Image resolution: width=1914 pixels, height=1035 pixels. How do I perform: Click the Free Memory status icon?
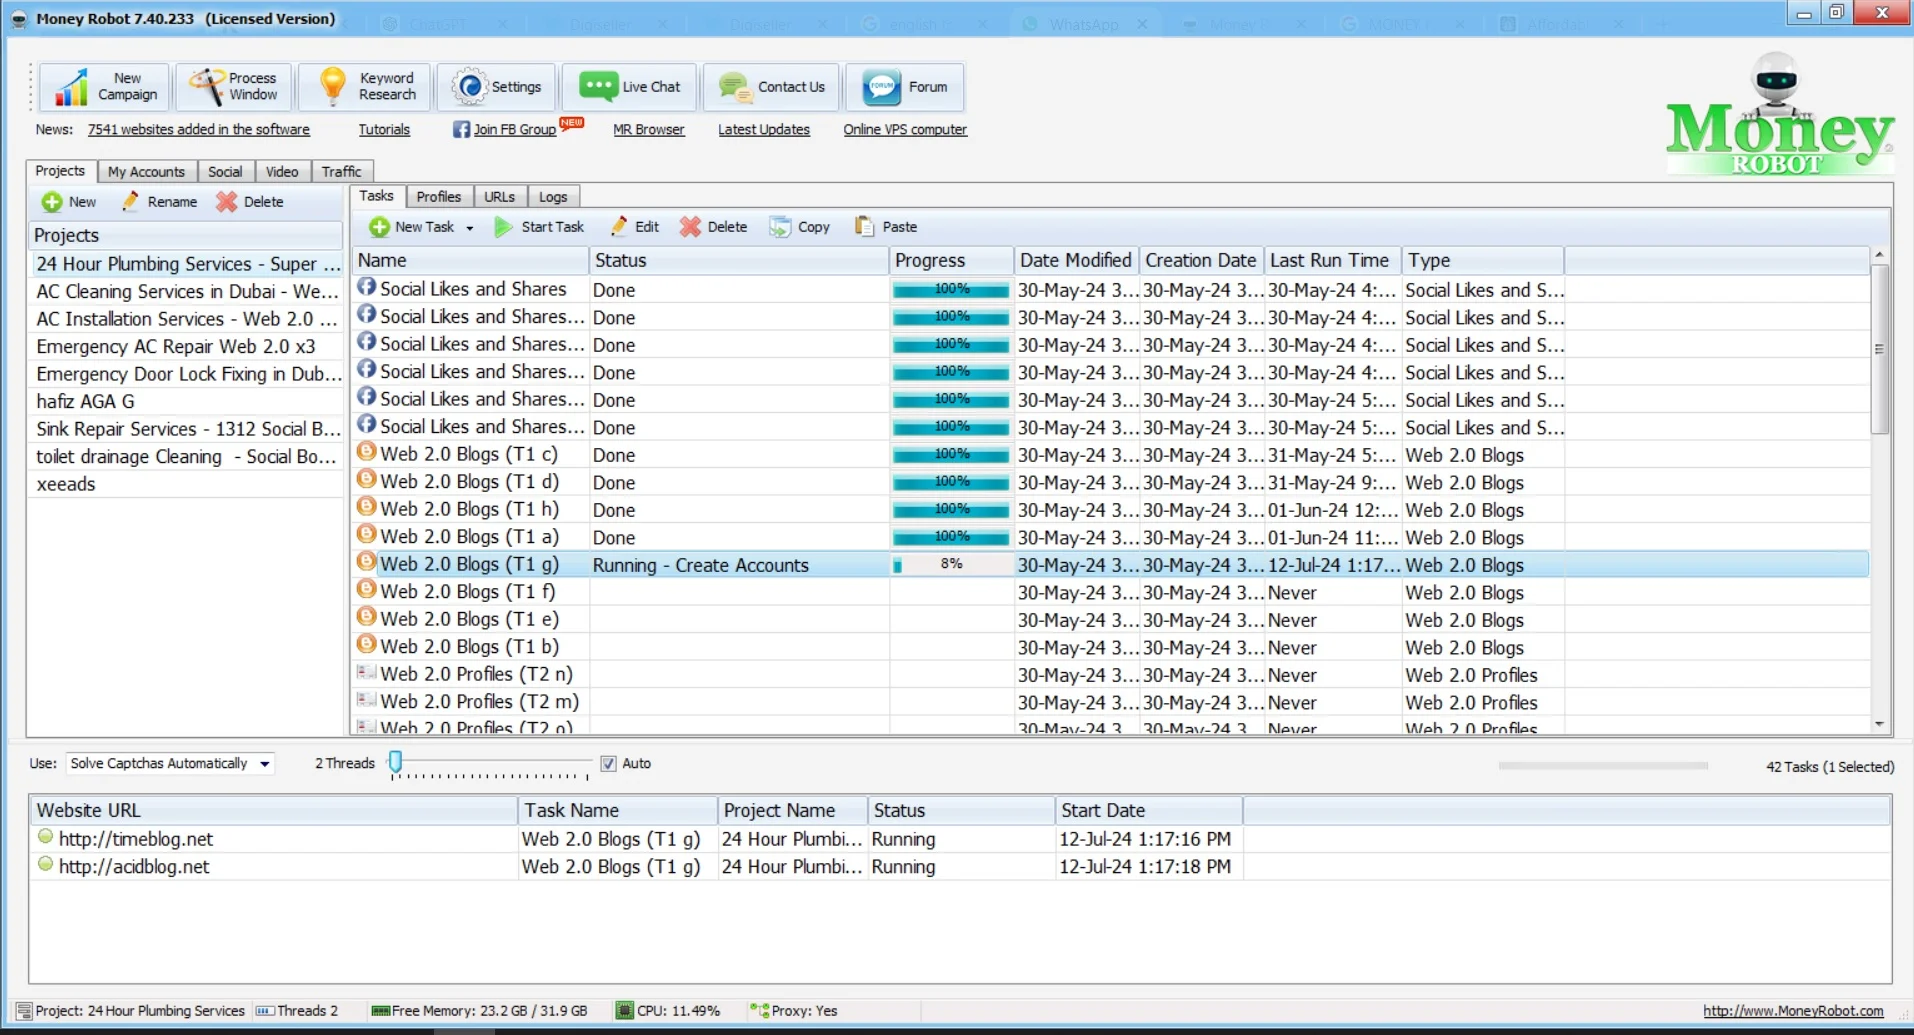pos(380,1011)
